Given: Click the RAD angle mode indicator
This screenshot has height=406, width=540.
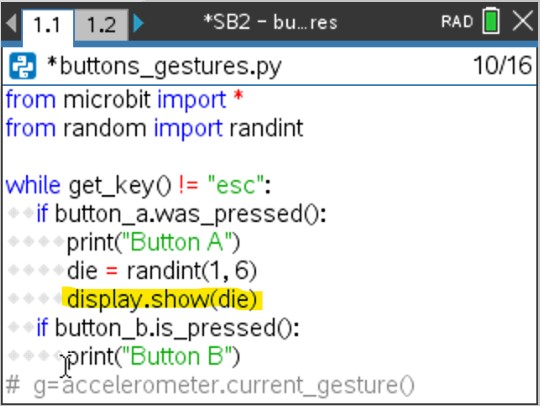Looking at the screenshot, I should pos(457,22).
